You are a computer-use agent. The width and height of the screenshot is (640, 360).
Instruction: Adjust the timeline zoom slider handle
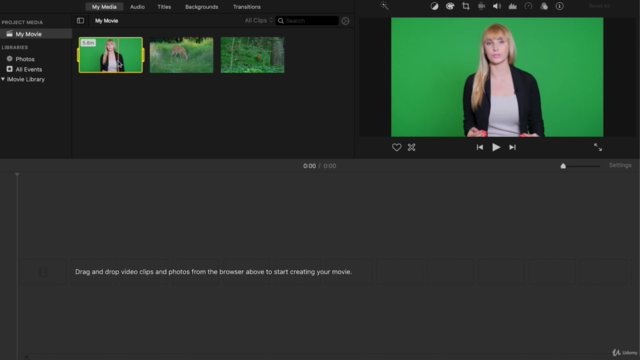click(x=563, y=166)
